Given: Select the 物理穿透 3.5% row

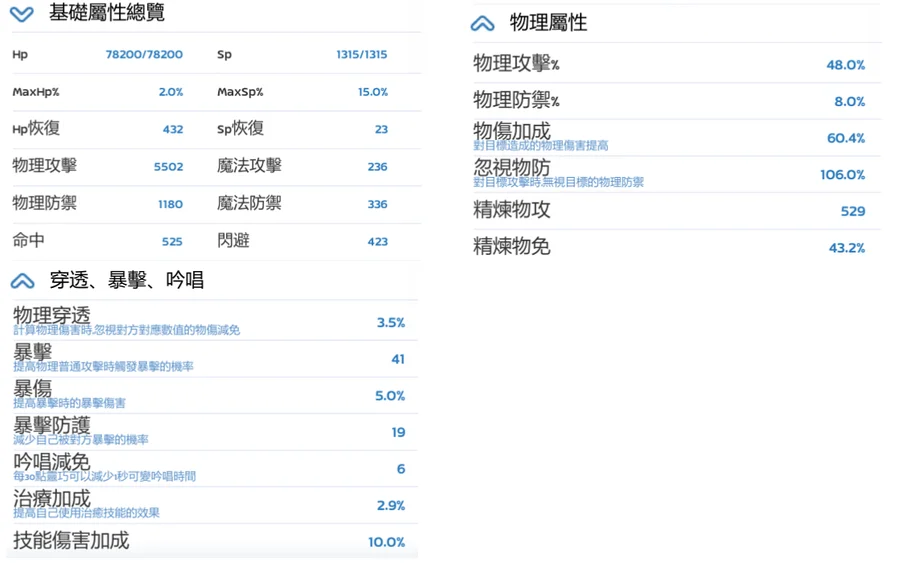Looking at the screenshot, I should coord(210,321).
